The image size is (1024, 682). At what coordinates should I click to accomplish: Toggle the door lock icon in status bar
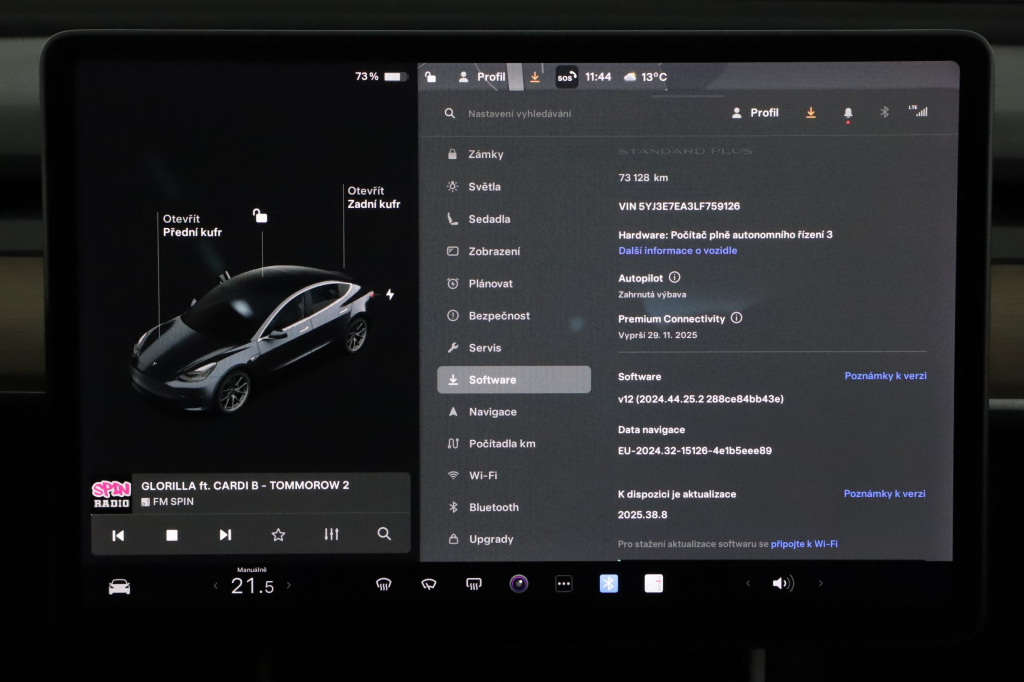[x=429, y=76]
